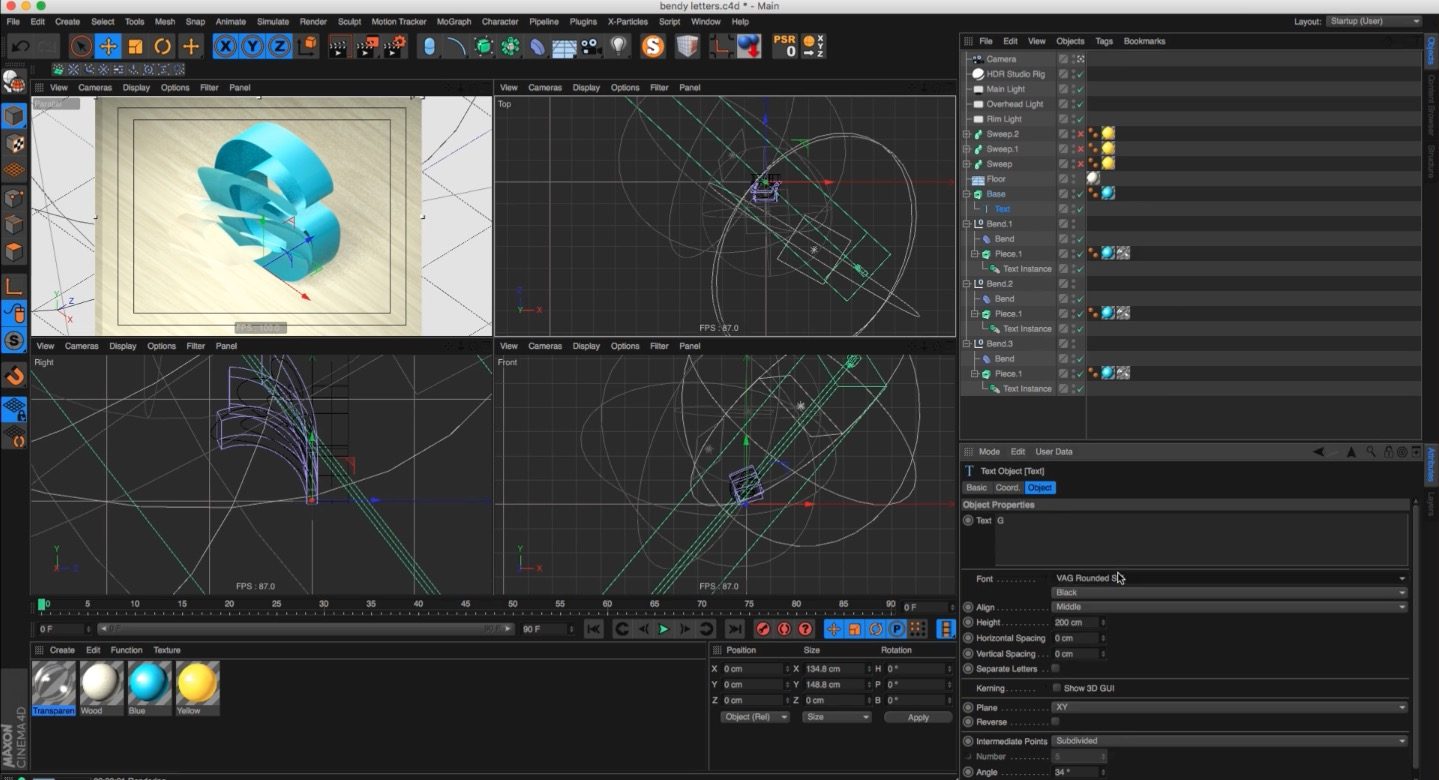Screen dimensions: 1439x780
Task: Add a camera from toolbar icon
Action: 591,46
